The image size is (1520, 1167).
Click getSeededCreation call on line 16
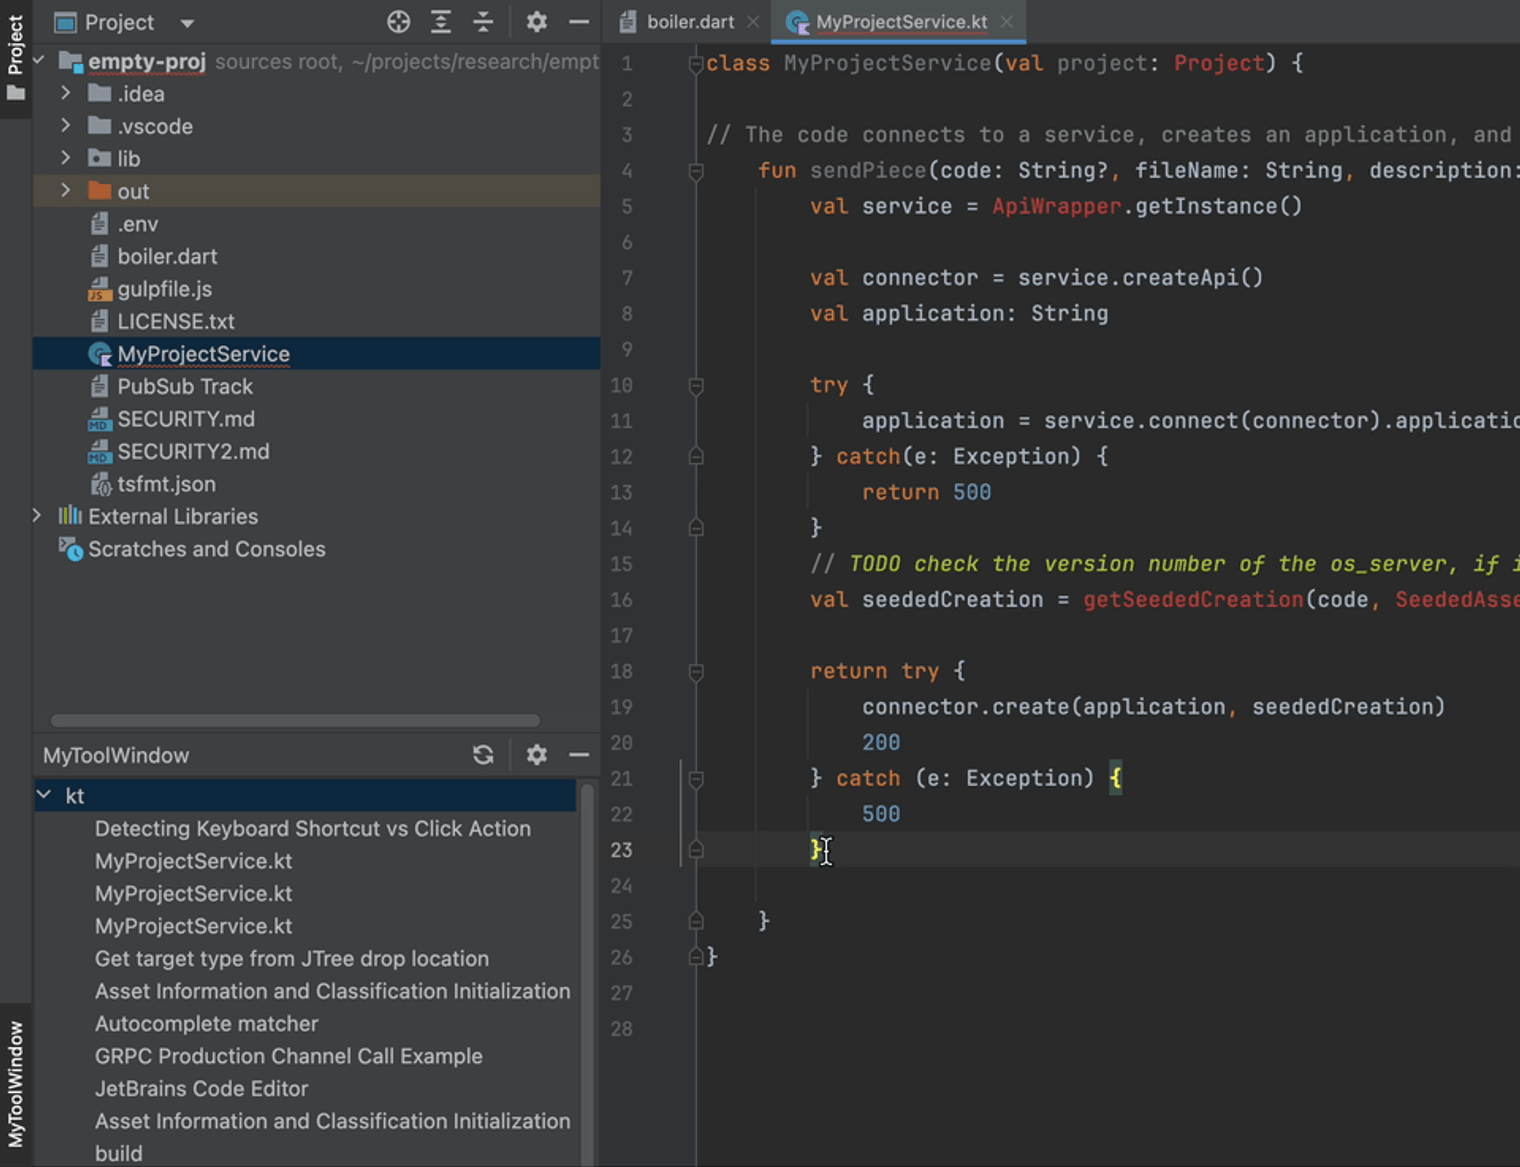(x=1193, y=599)
